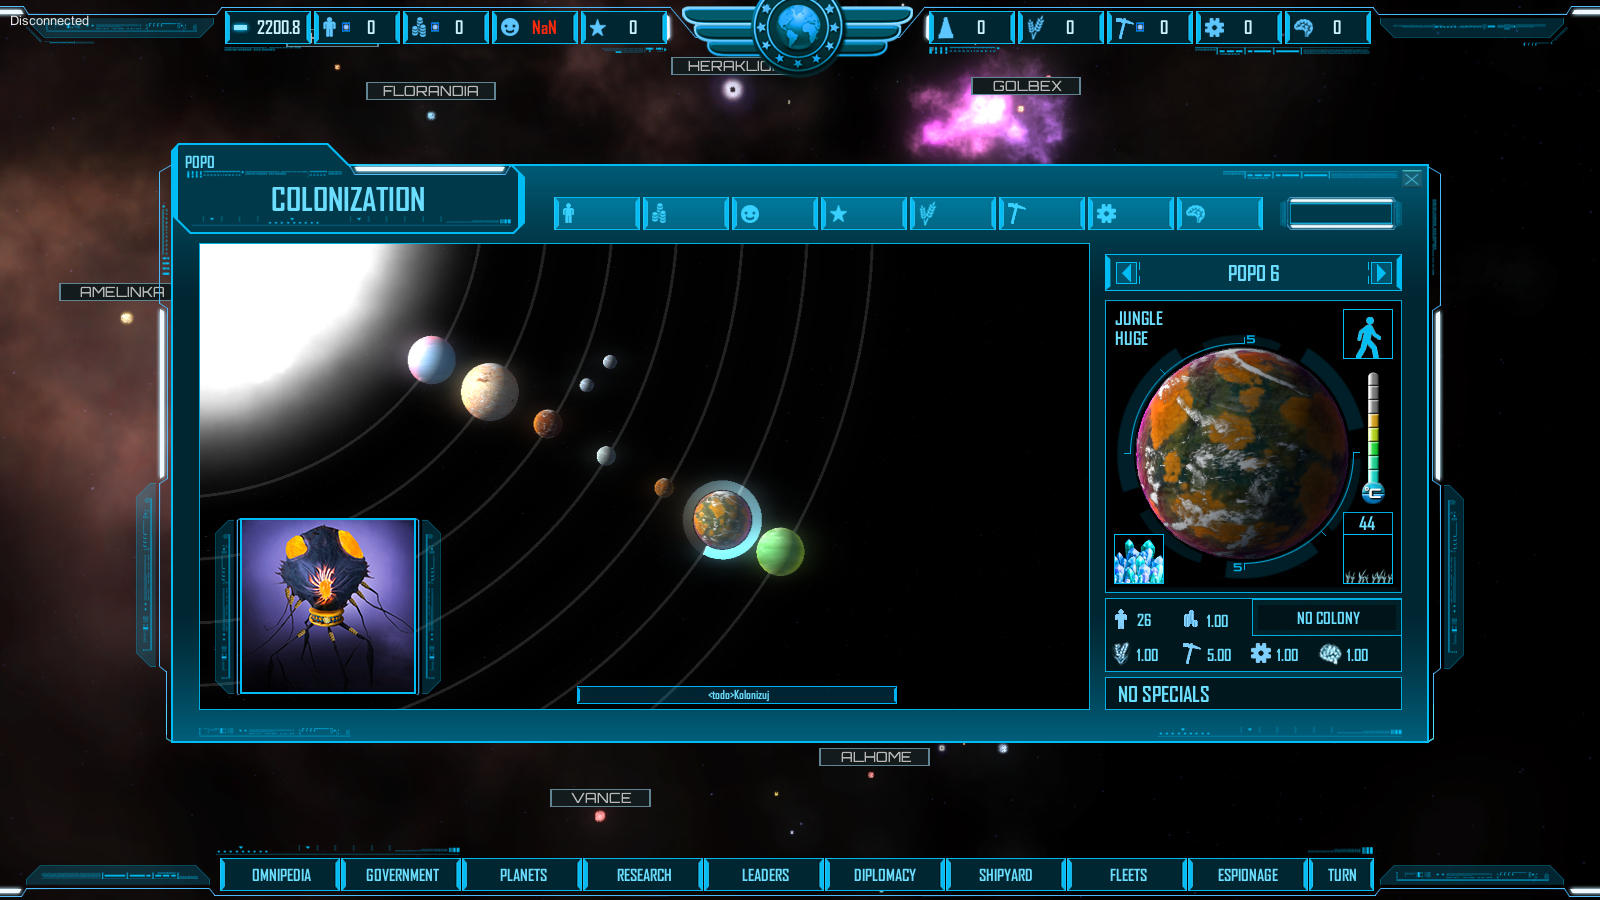Click the NO COLONY button
1600x900 pixels.
[x=1327, y=618]
